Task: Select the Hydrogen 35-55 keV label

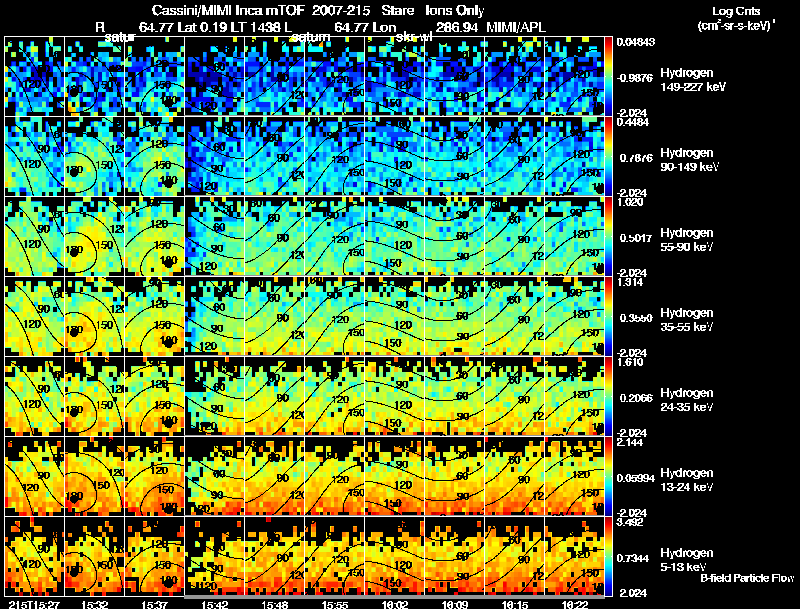Action: pyautogui.click(x=687, y=320)
